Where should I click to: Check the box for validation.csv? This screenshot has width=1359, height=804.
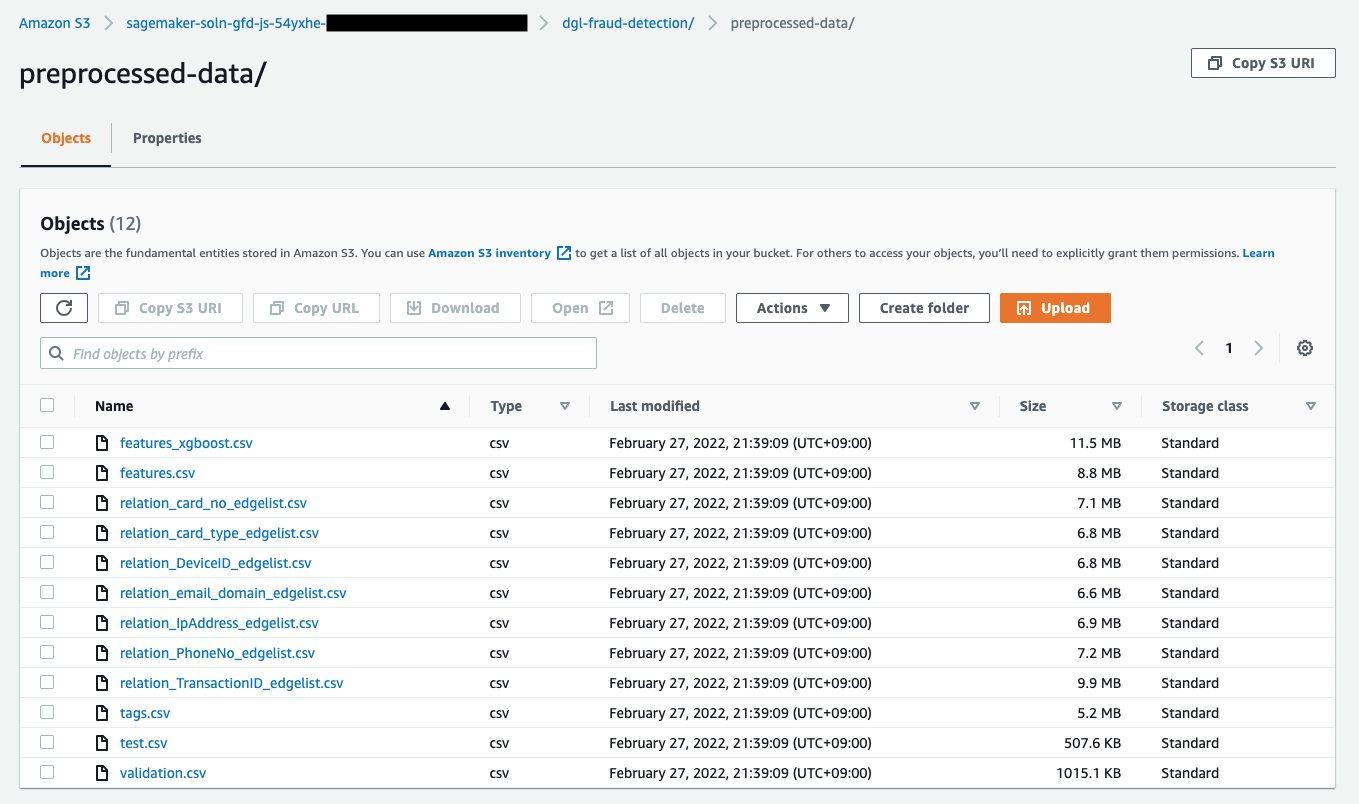coord(47,772)
